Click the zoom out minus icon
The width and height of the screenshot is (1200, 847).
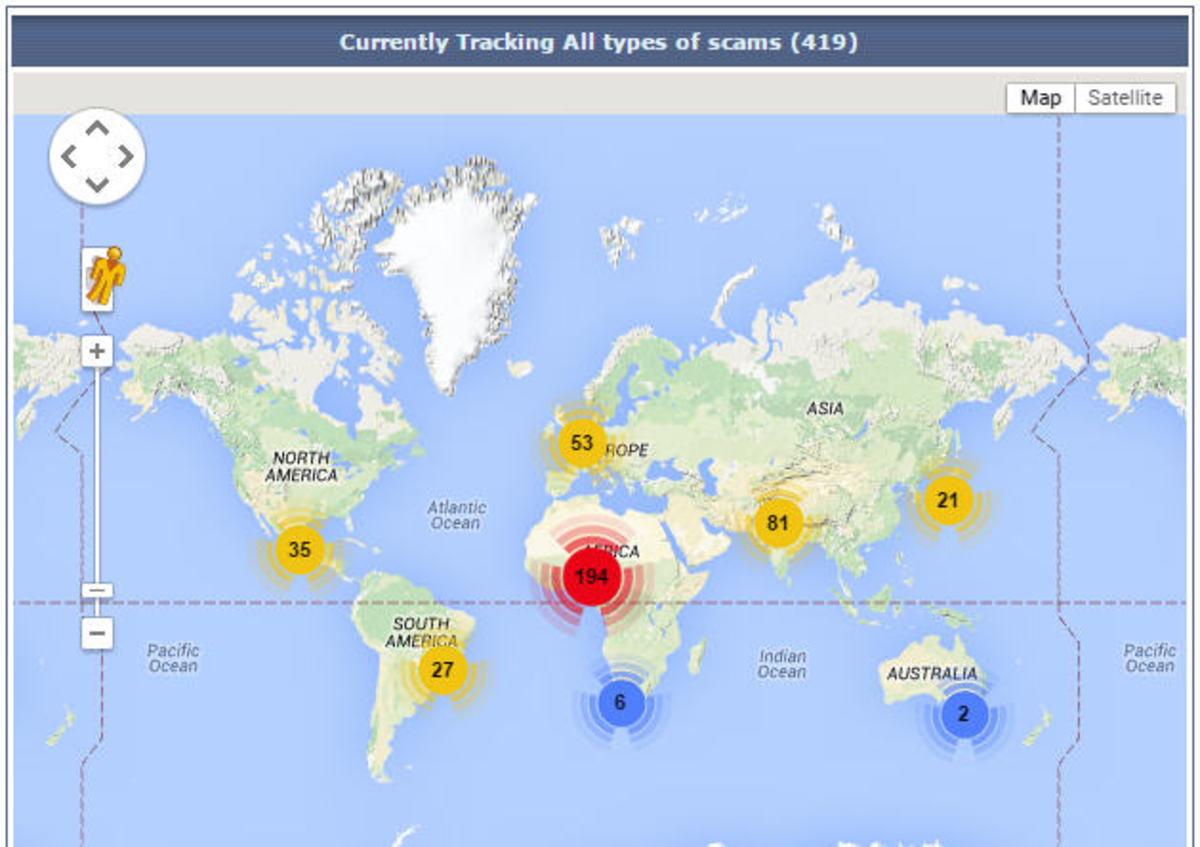tap(95, 592)
